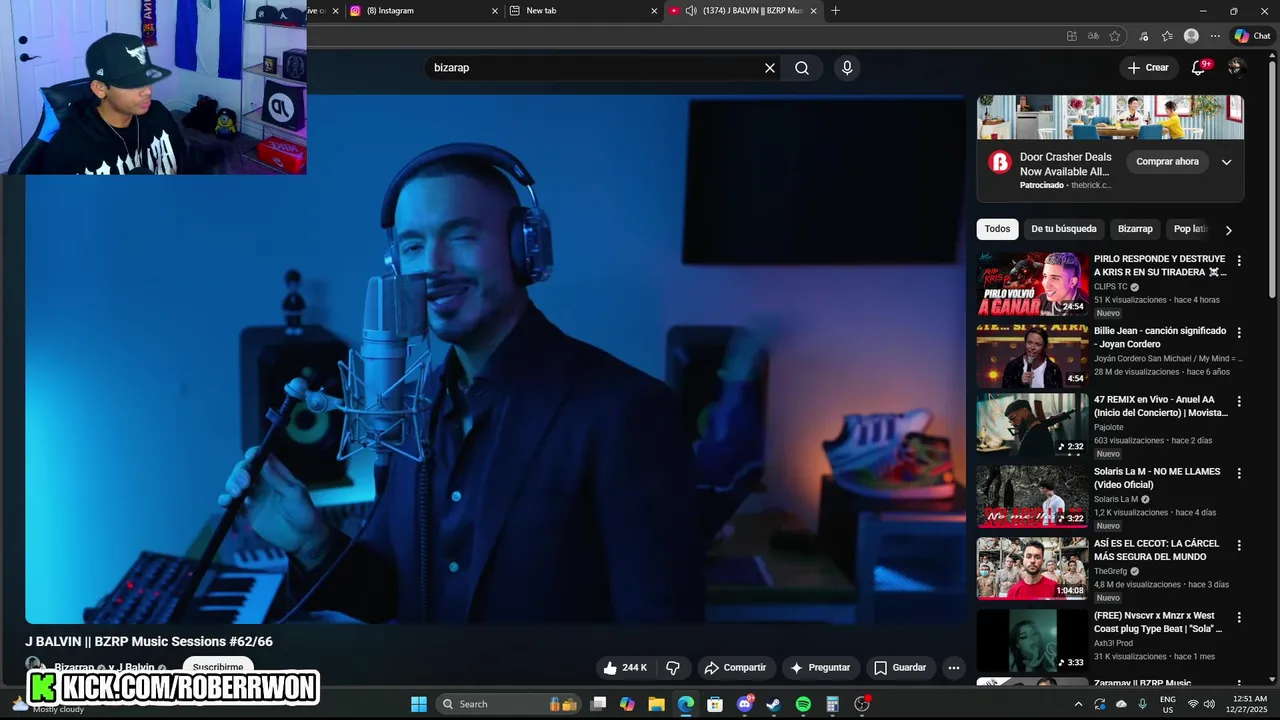Open options for Solaris La M video
This screenshot has height=720, width=1280.
(x=1239, y=473)
